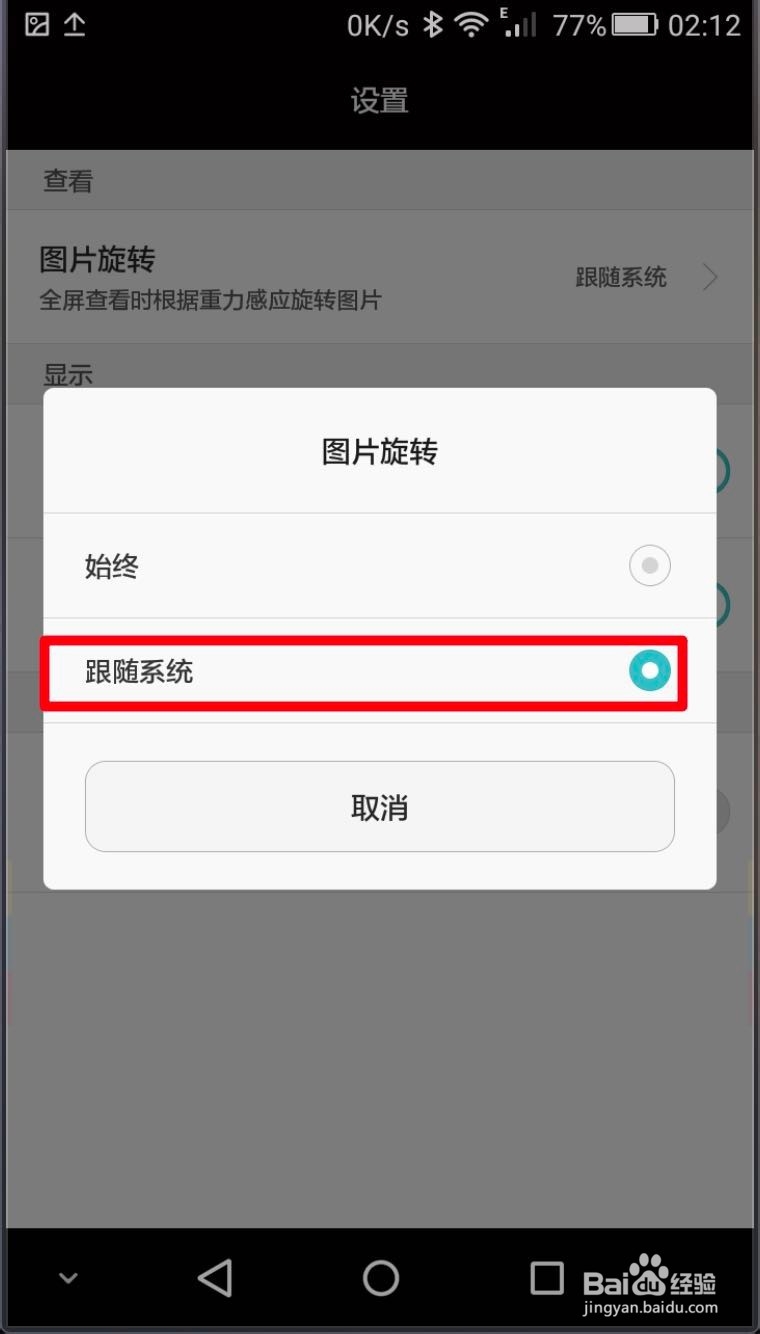This screenshot has width=760, height=1334.
Task: Tap the Android back navigation triangle
Action: pos(215,1277)
